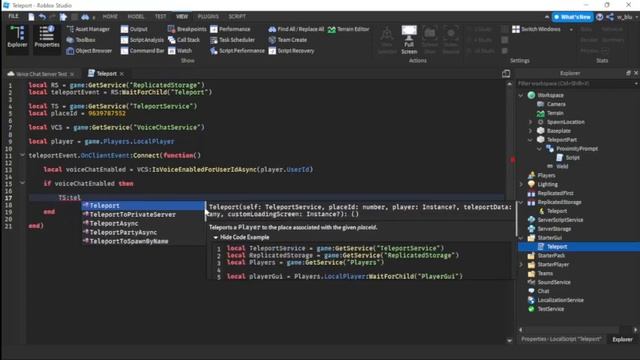640x360 pixels.
Task: Collapse the ribbon with the chevron
Action: click(x=547, y=17)
